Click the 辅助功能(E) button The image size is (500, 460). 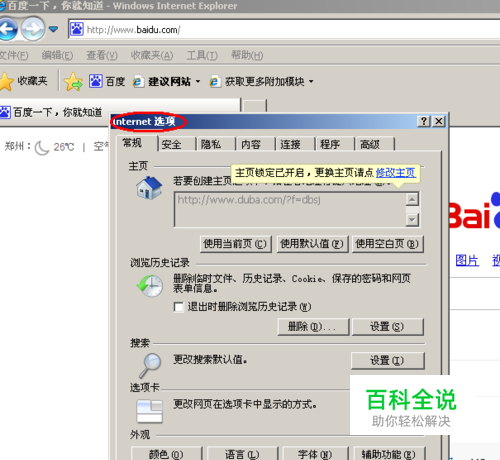click(x=389, y=454)
